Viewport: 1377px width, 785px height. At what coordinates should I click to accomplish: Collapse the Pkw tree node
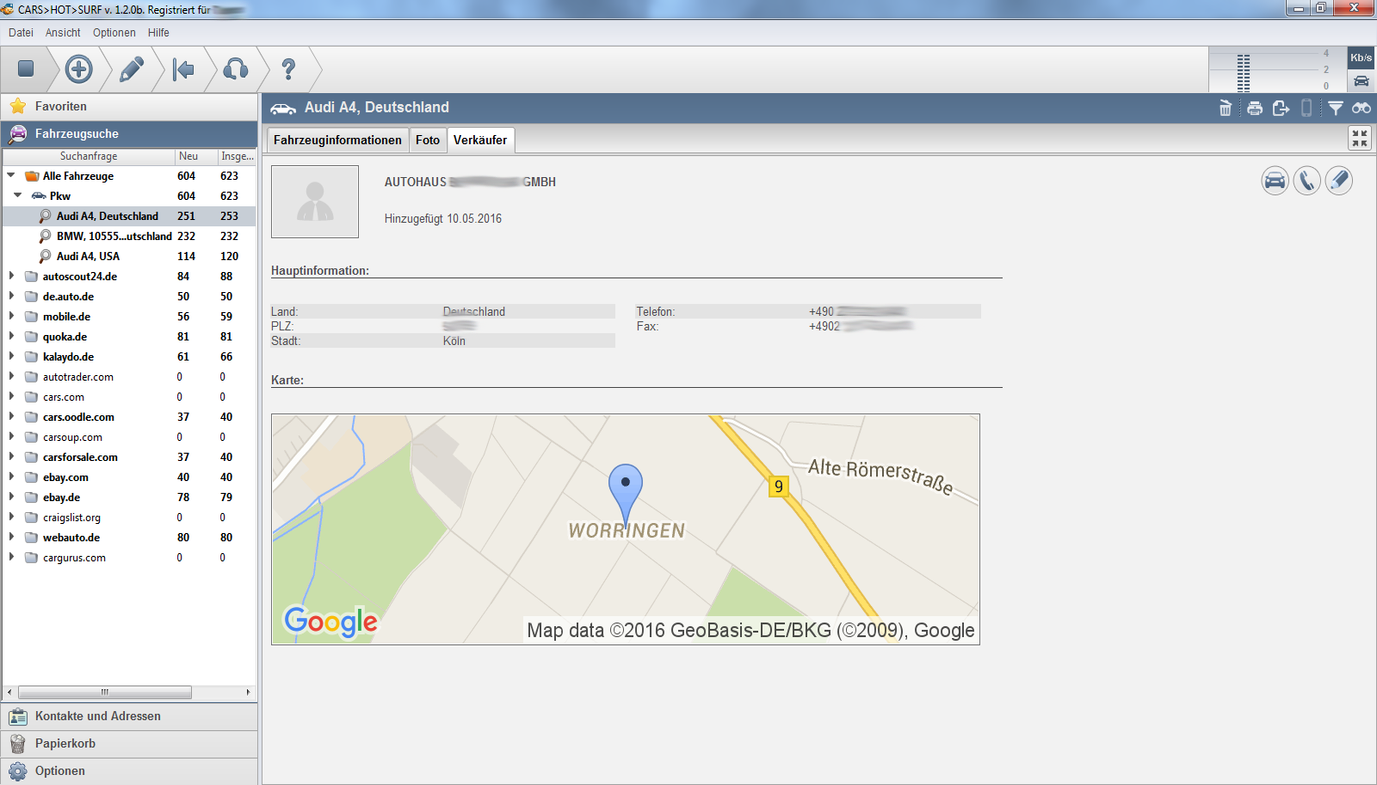18,196
